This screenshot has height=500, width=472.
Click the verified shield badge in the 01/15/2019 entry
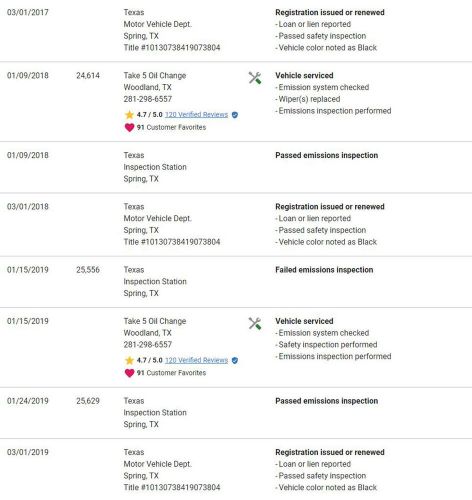(x=235, y=360)
